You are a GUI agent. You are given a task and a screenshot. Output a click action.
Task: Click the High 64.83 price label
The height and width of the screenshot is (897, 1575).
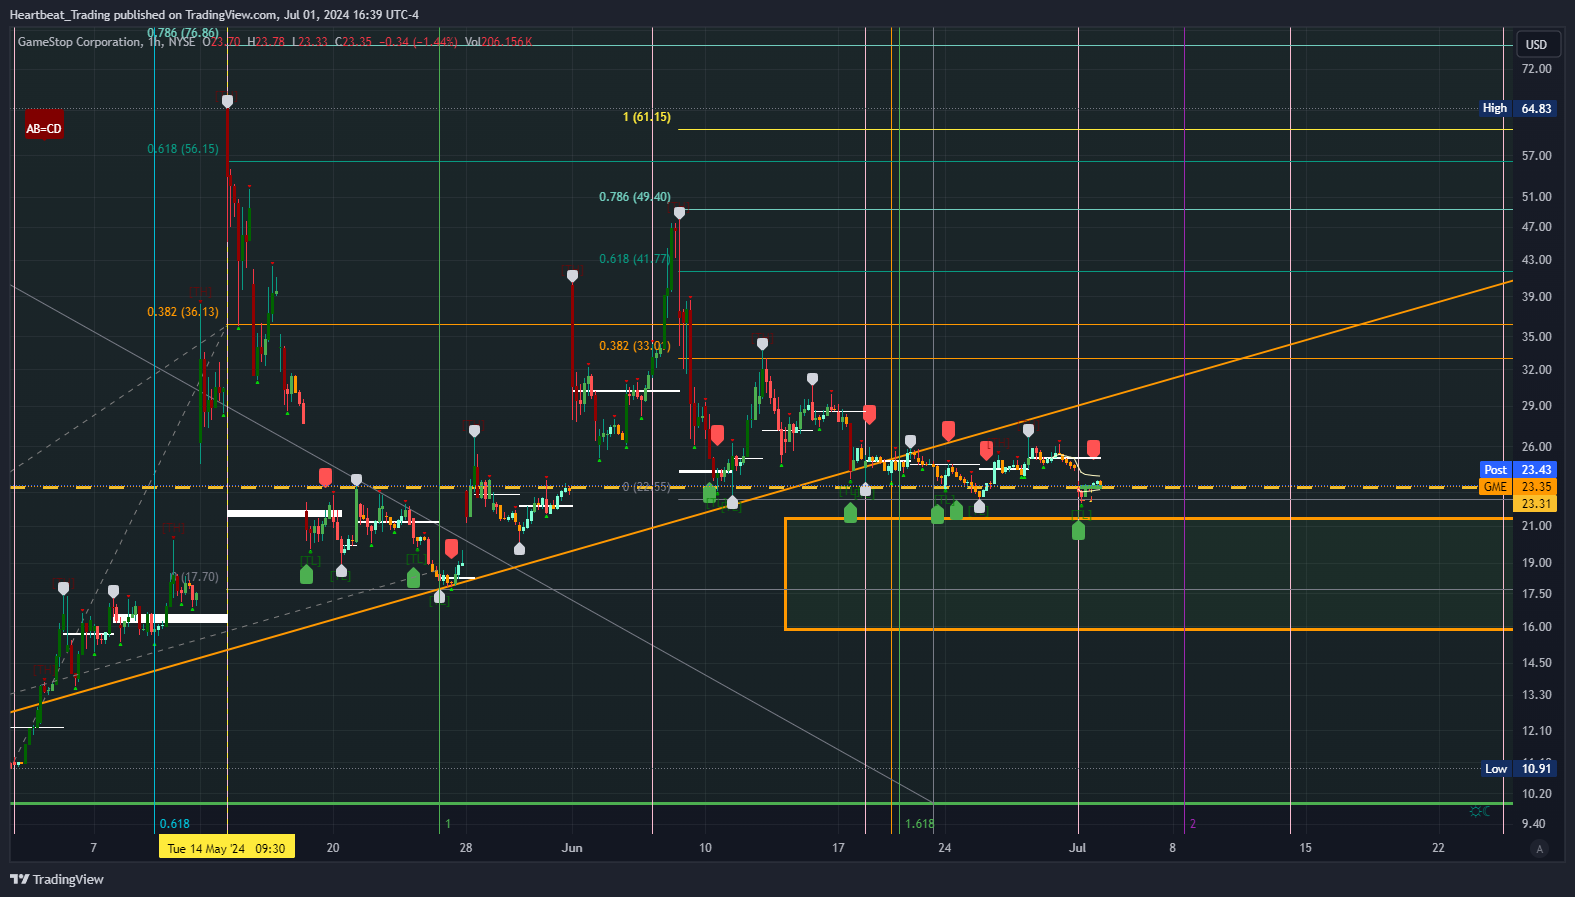point(1518,108)
